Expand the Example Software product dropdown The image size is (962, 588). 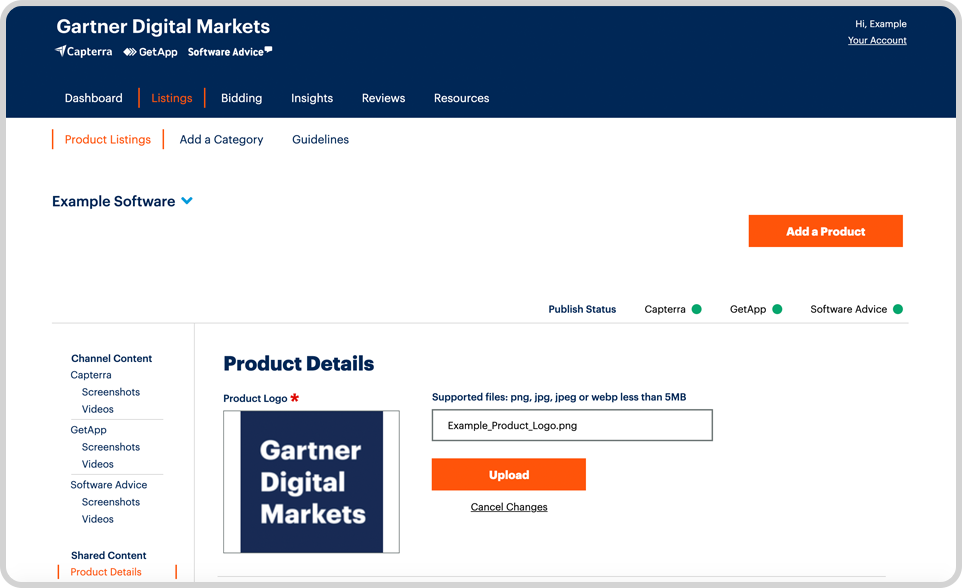[x=187, y=201]
